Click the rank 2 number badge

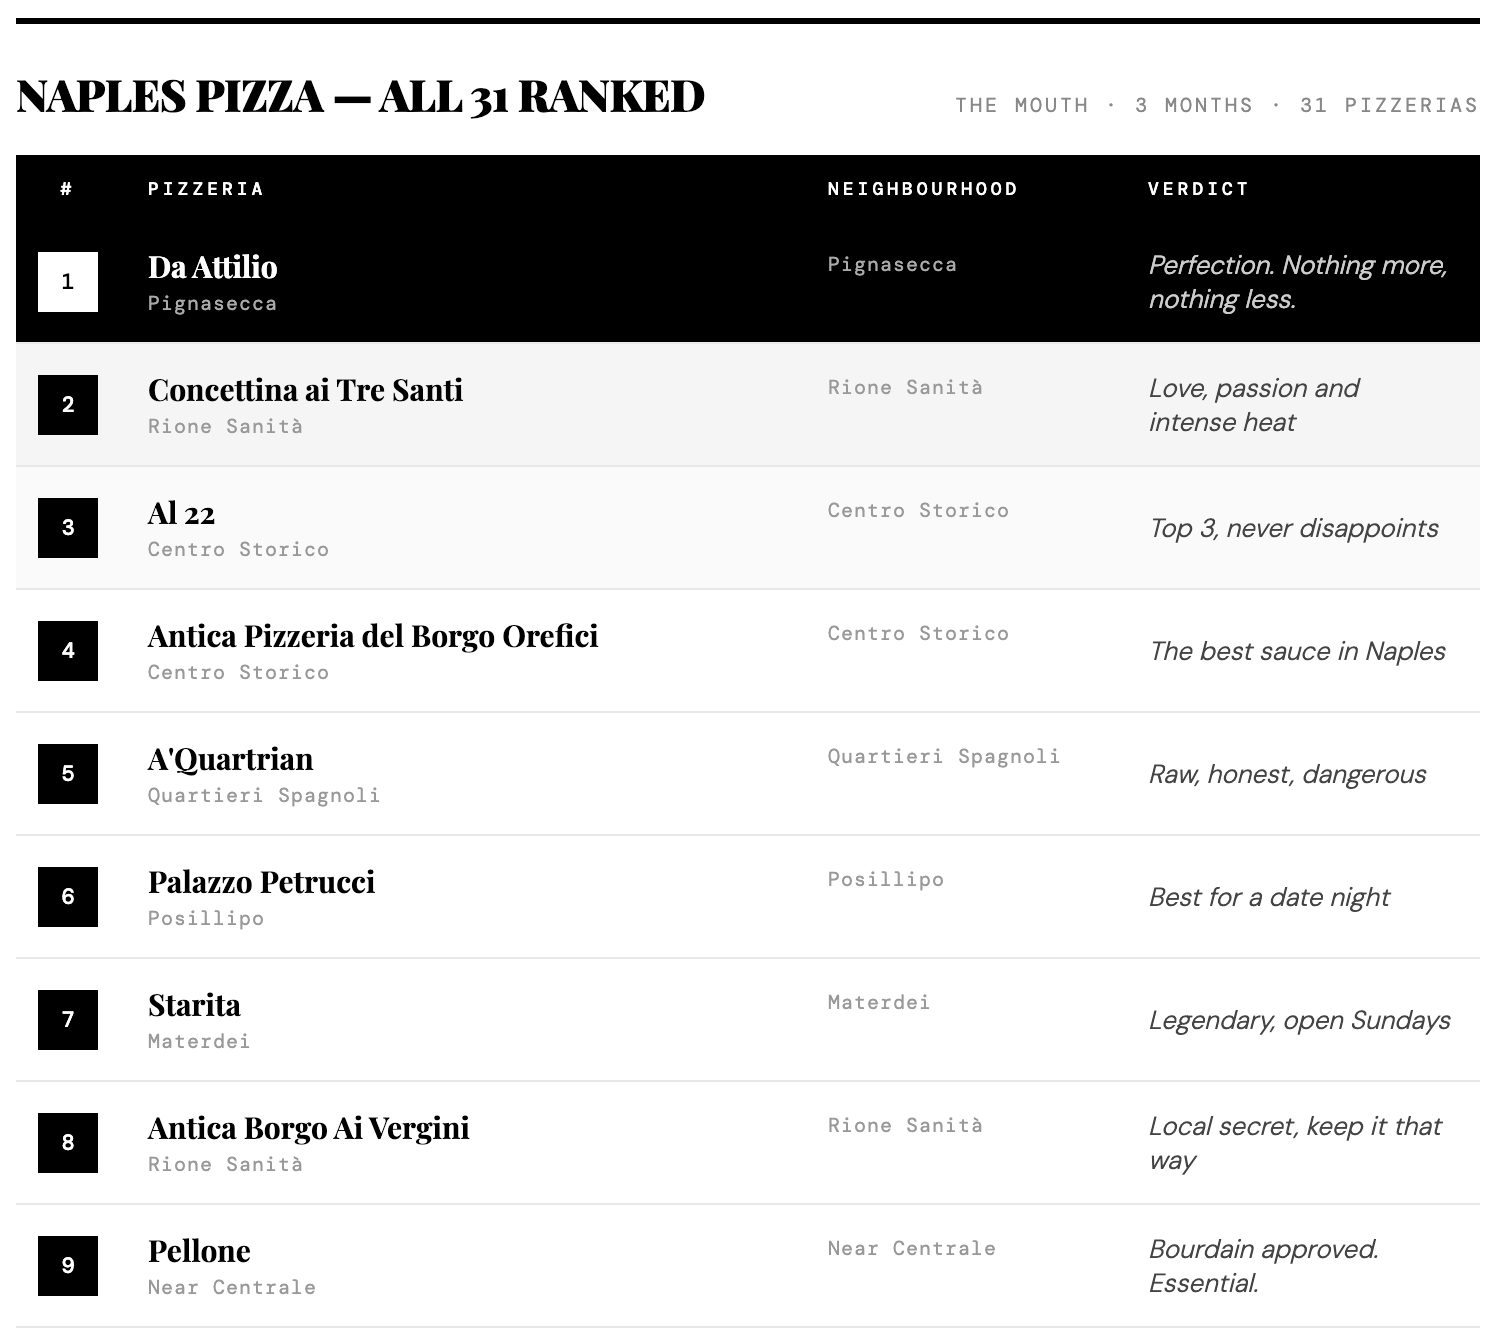(x=68, y=405)
